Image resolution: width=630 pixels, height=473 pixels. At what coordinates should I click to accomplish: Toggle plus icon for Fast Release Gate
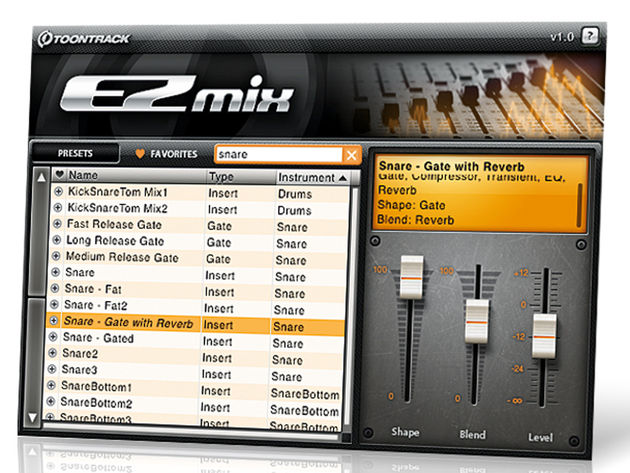click(57, 223)
